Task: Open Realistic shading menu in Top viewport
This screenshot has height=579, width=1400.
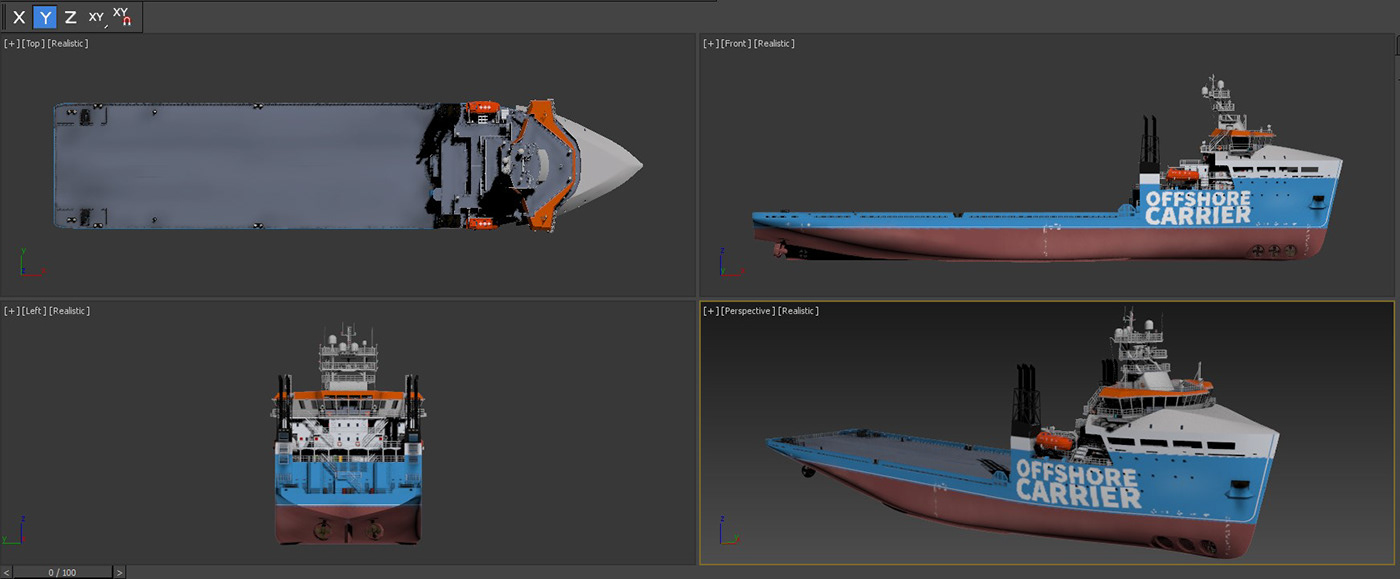Action: coord(68,44)
